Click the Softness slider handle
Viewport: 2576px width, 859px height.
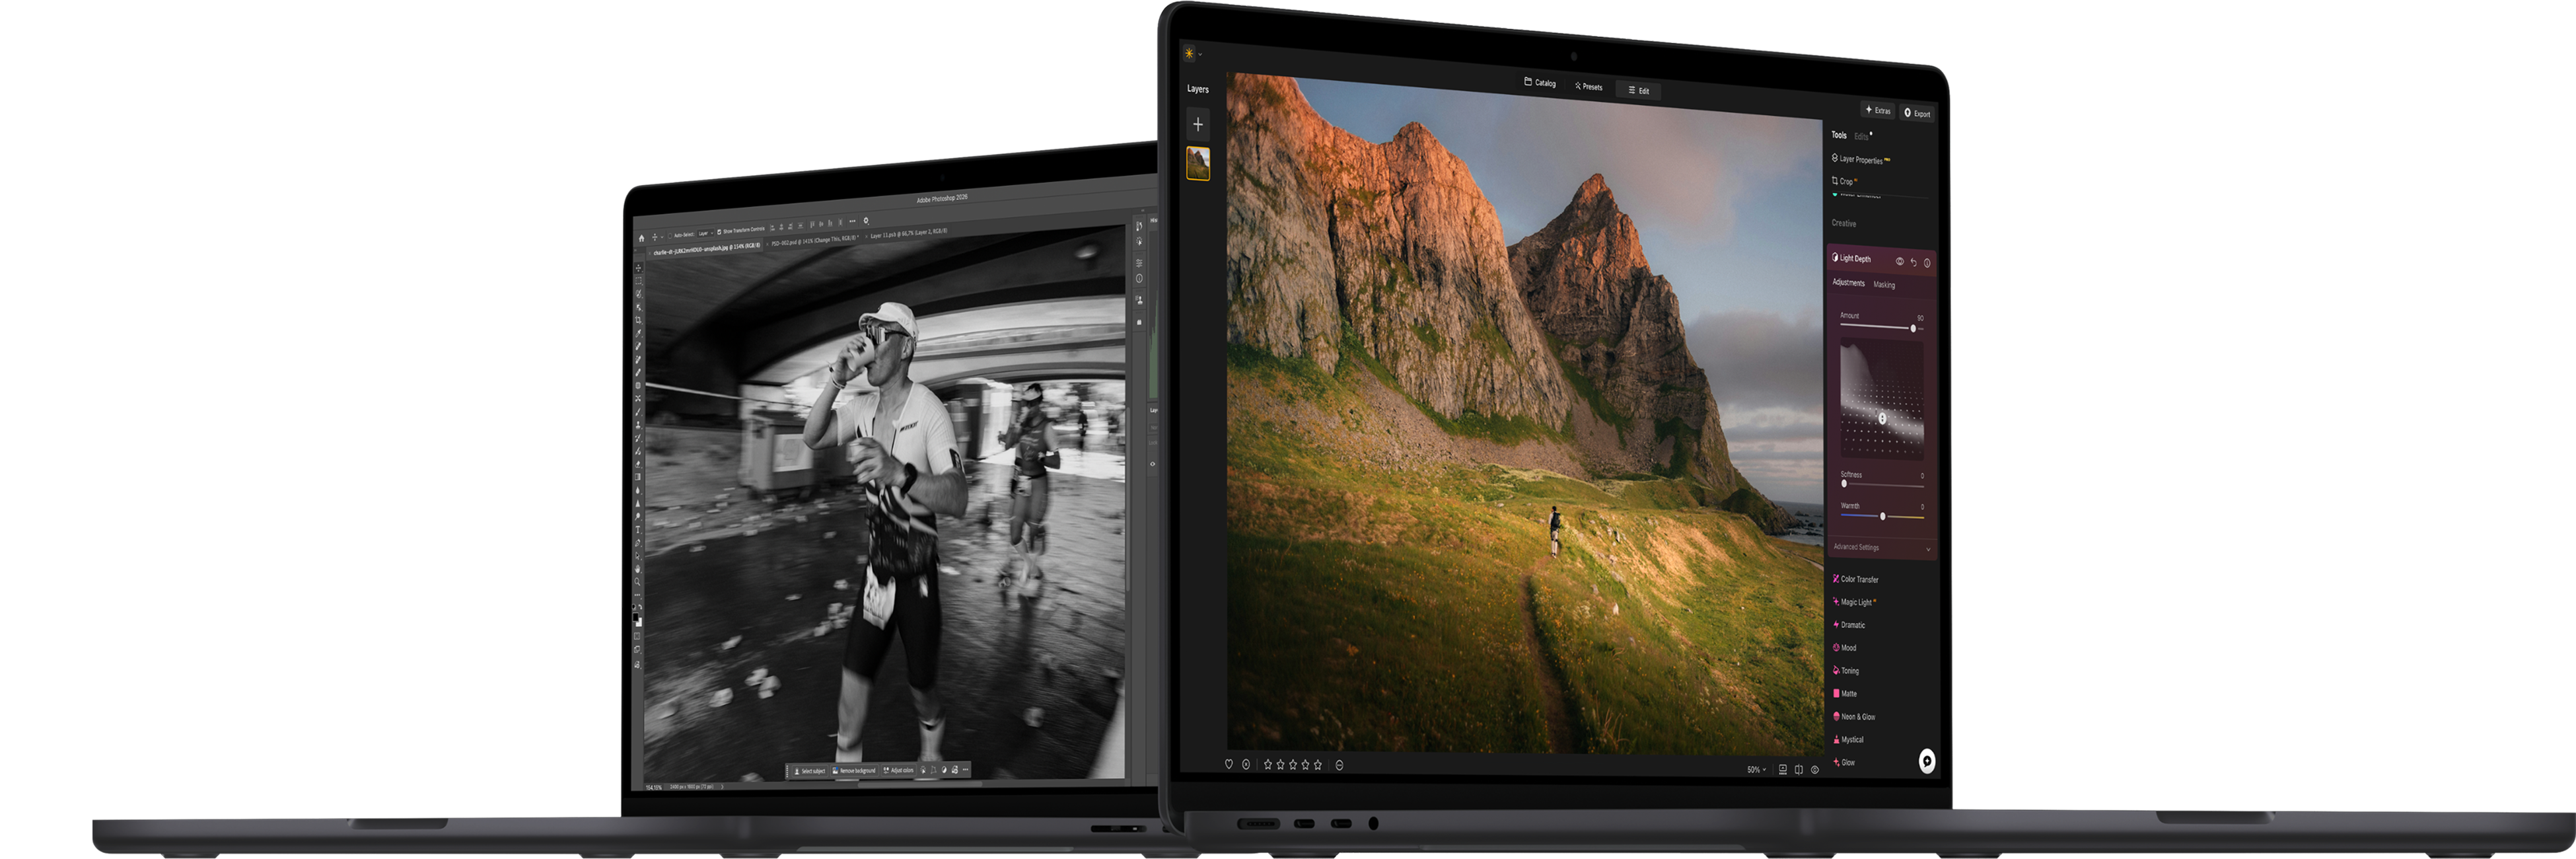(1844, 484)
